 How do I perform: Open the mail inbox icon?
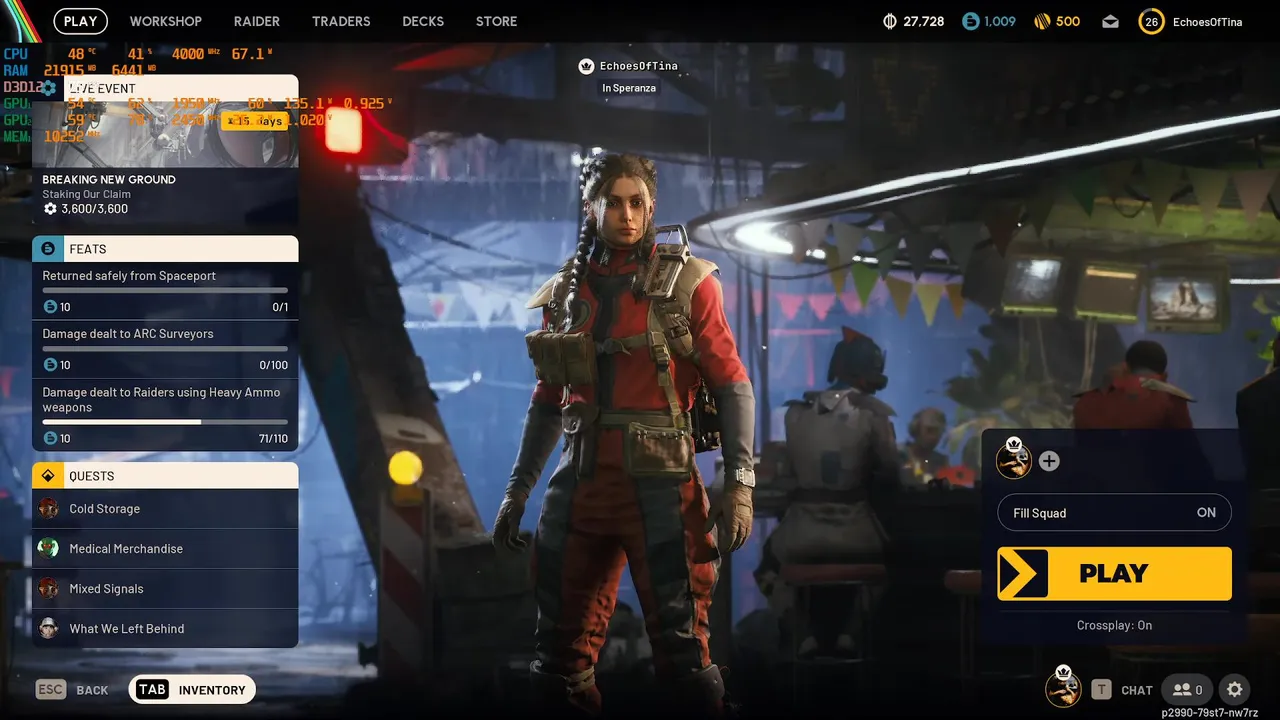point(1111,21)
